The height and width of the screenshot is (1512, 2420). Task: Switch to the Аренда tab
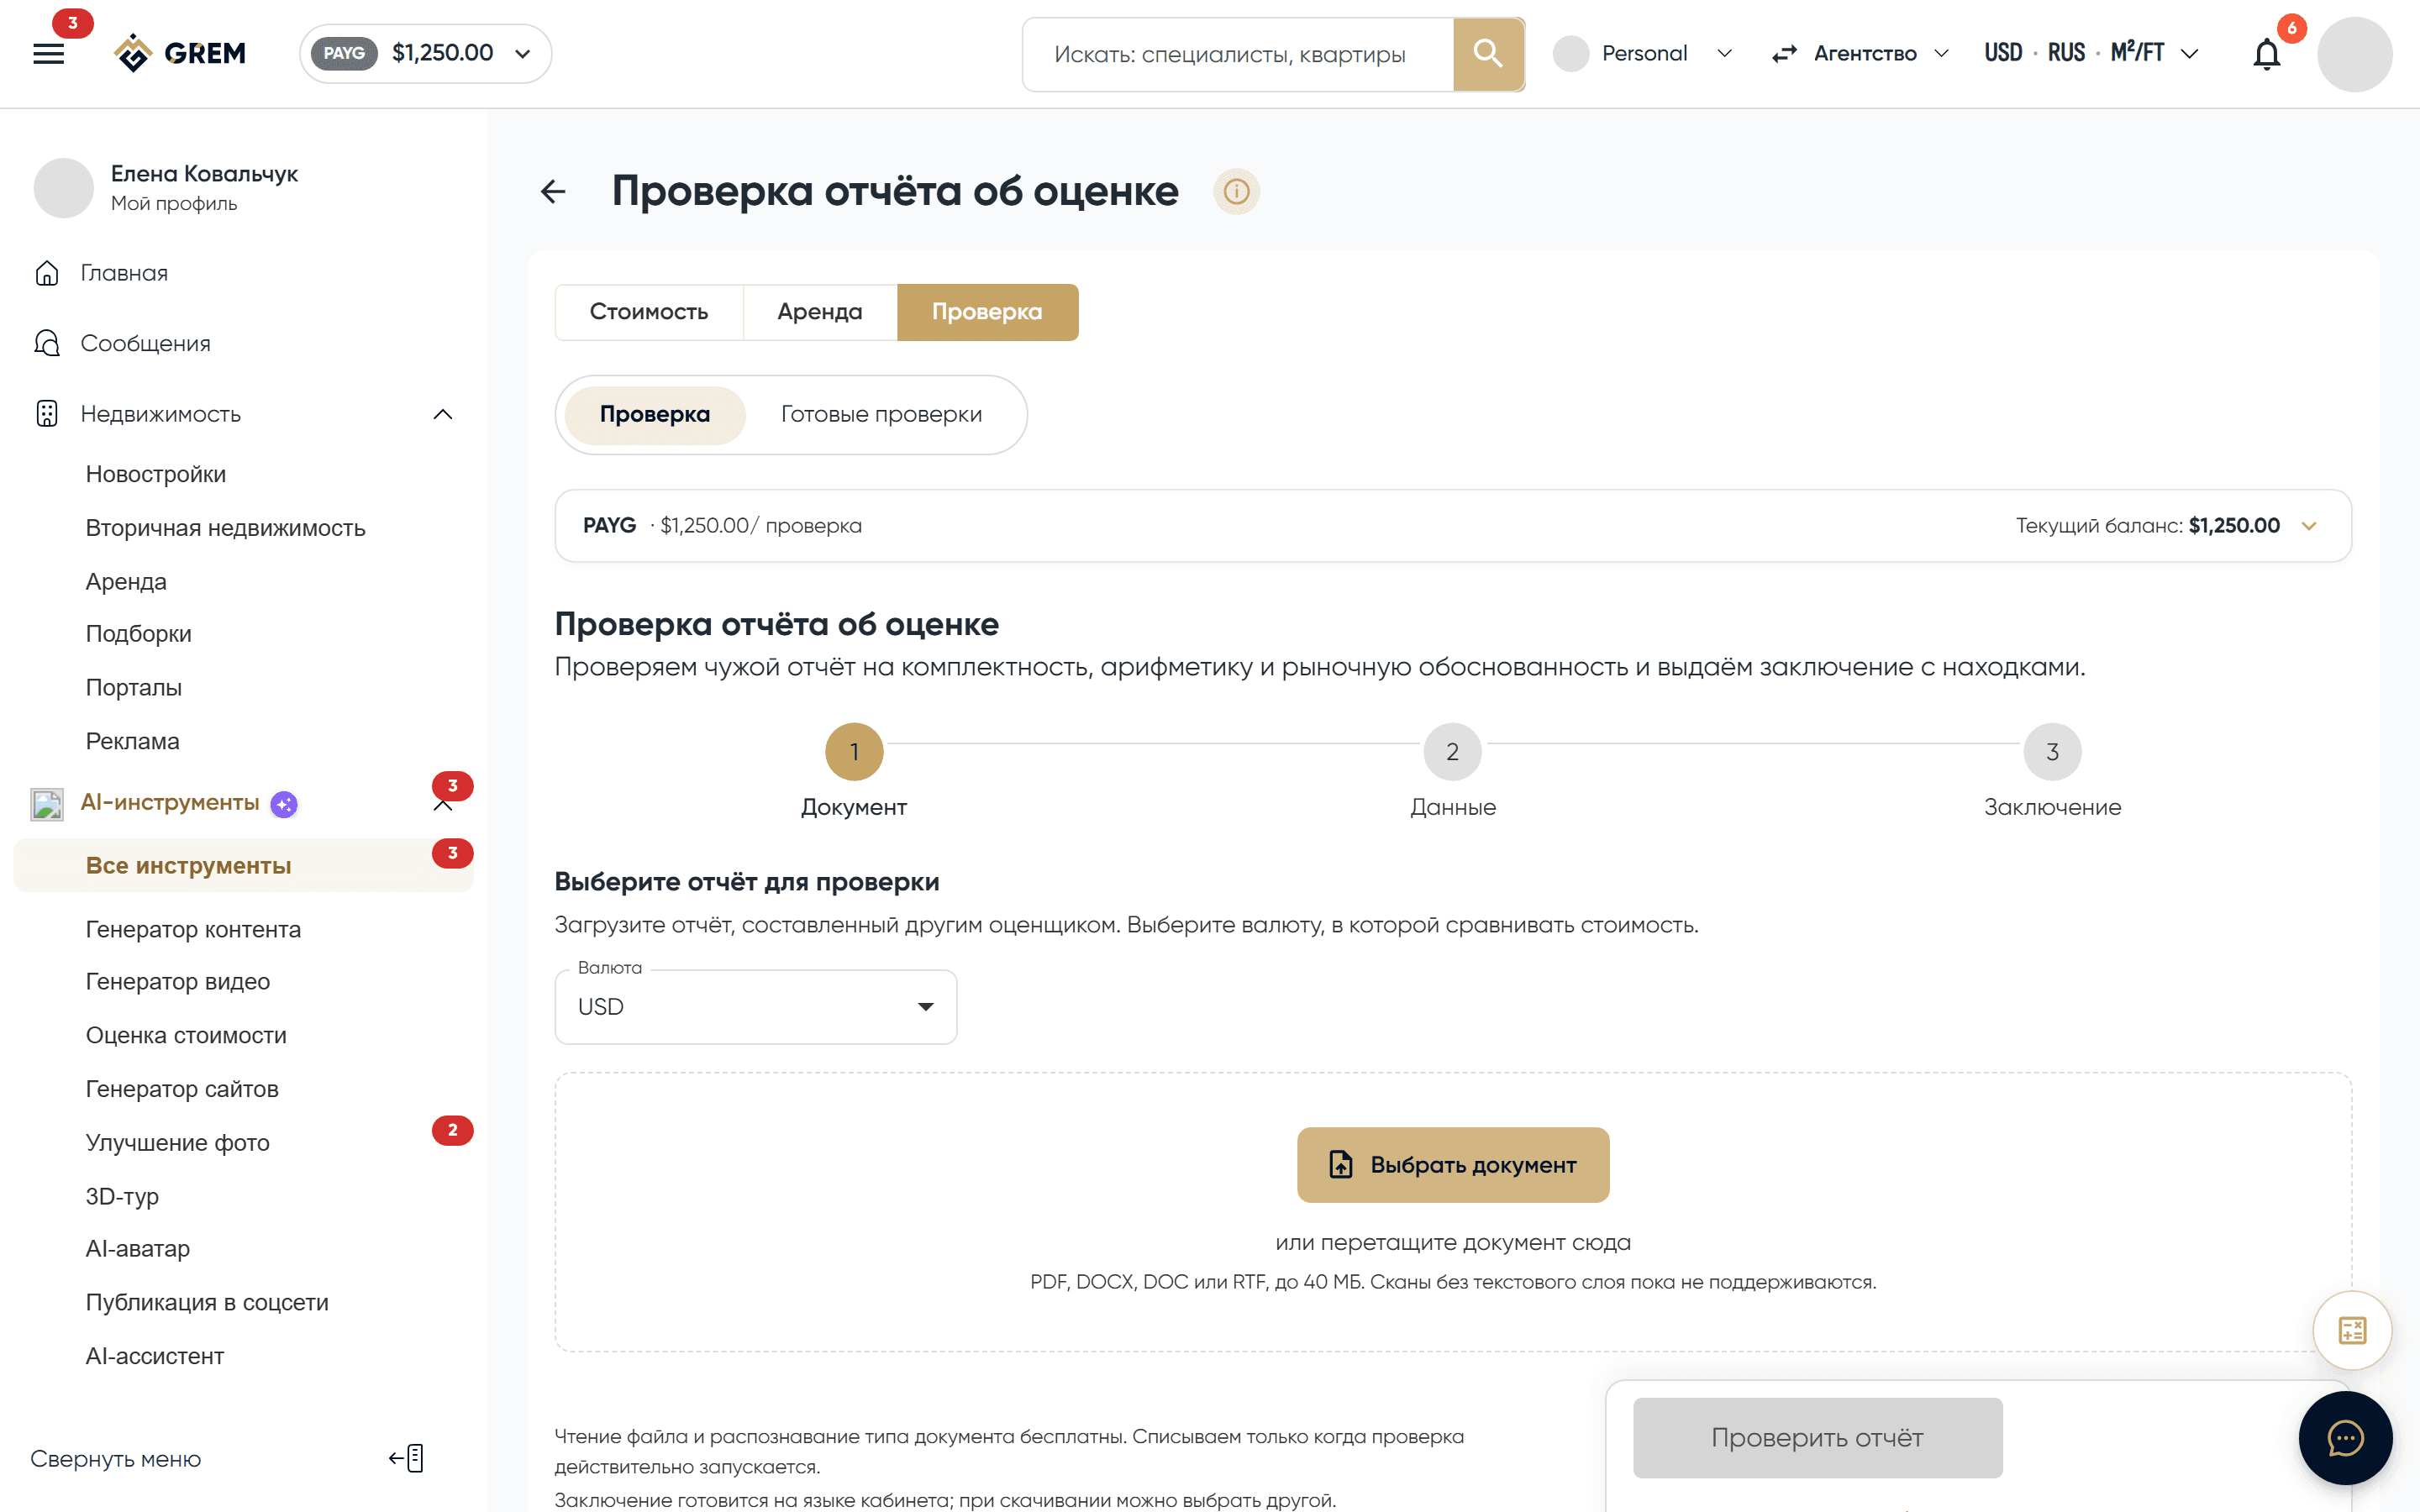click(x=820, y=312)
